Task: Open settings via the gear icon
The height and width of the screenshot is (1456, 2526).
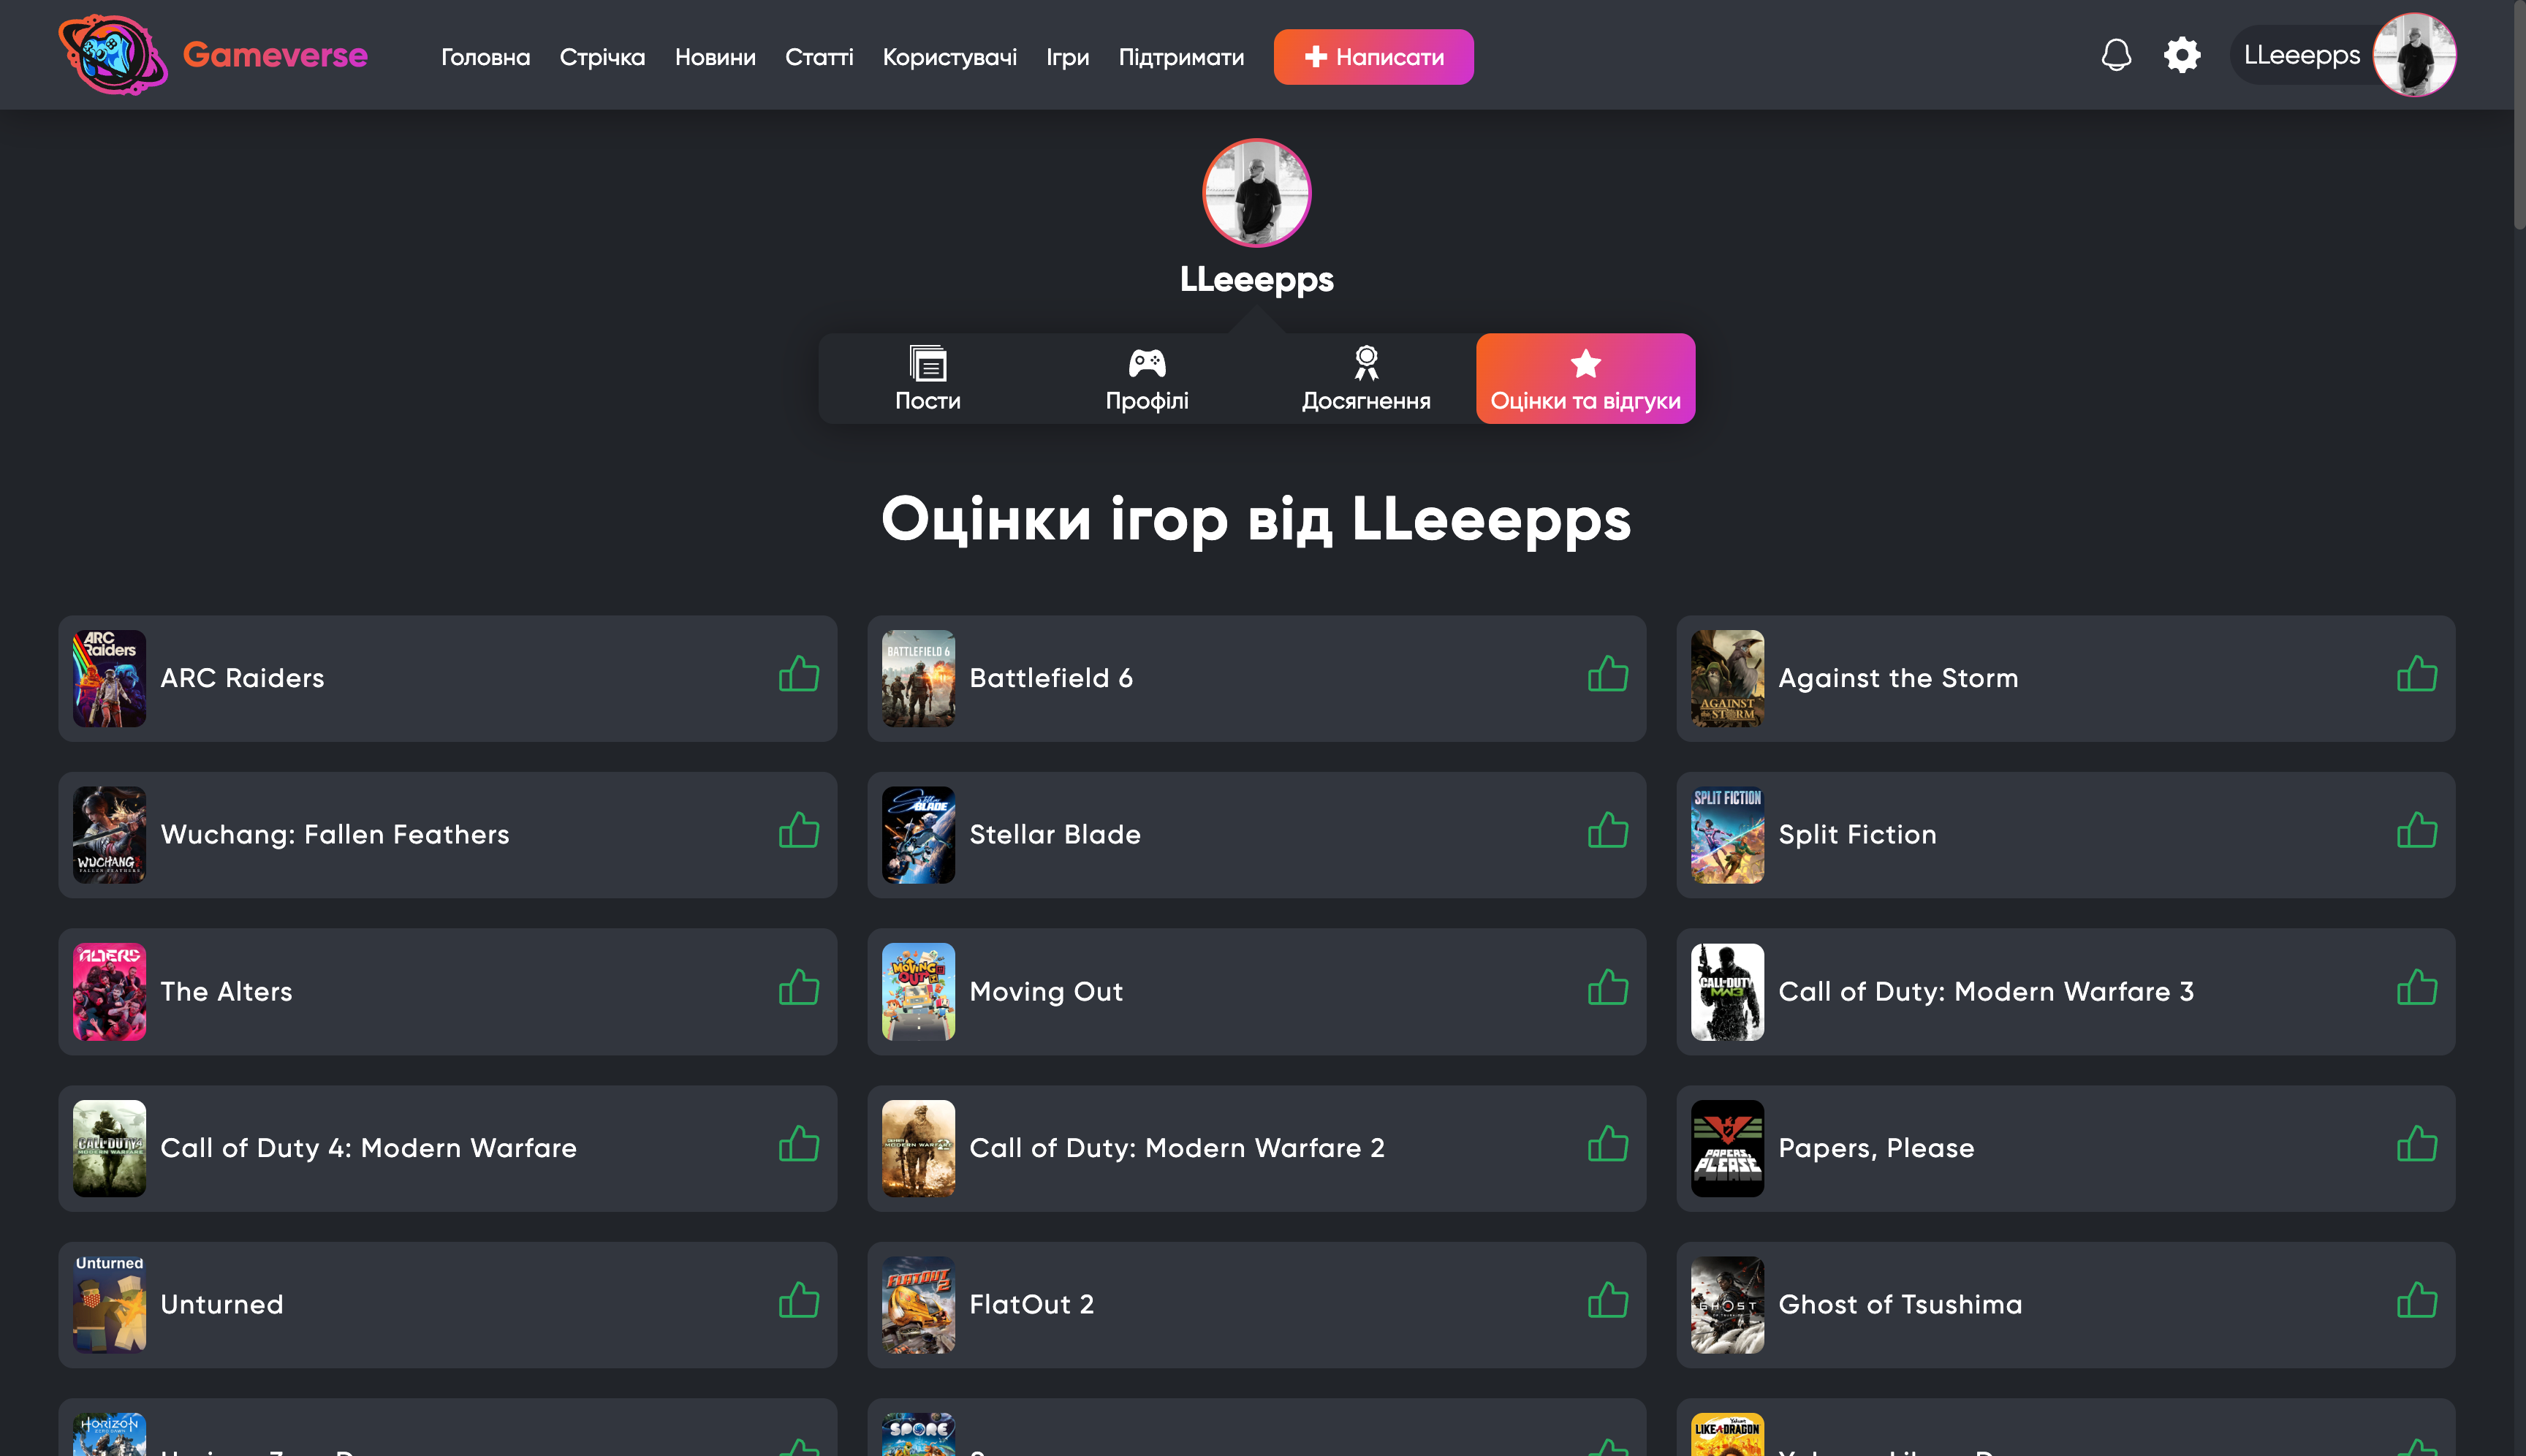Action: 2182,55
